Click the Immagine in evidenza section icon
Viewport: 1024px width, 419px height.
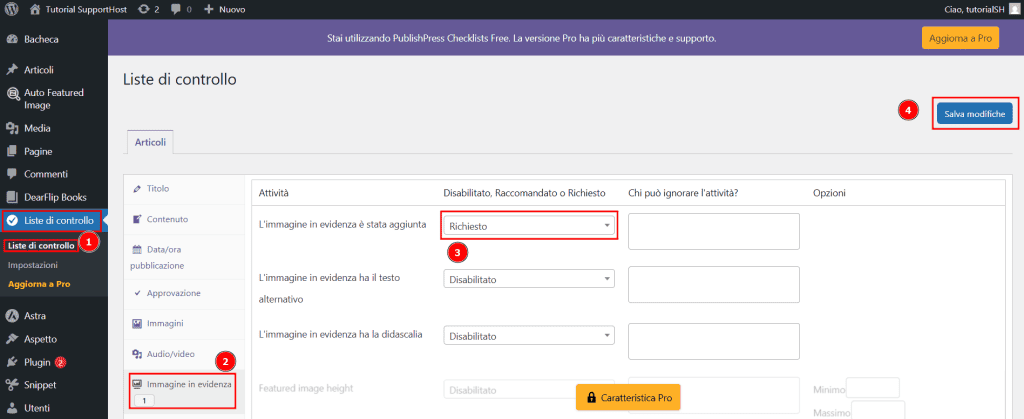[137, 384]
